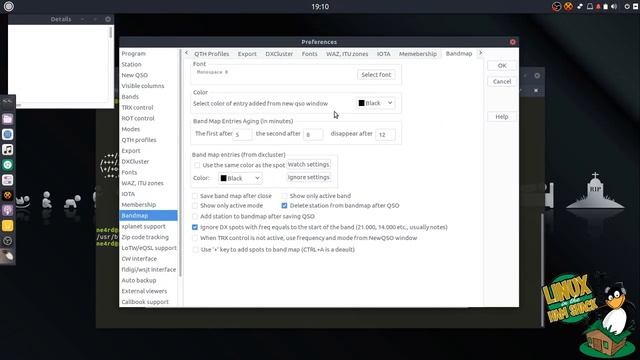Click the Cancel button
640x360 pixels.
502,82
